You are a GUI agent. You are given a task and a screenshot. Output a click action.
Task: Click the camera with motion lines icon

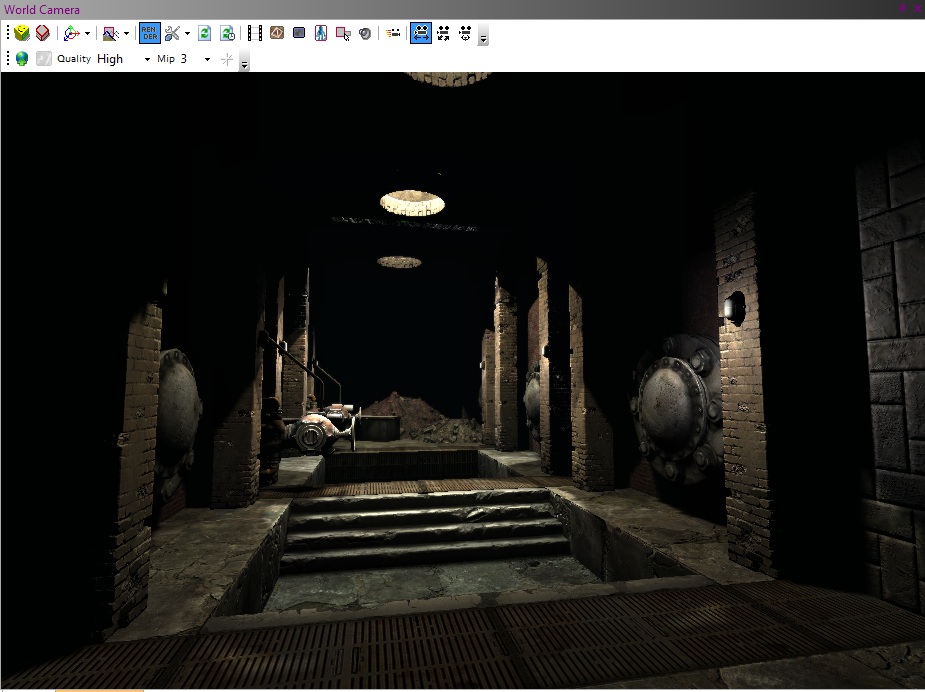pyautogui.click(x=393, y=33)
